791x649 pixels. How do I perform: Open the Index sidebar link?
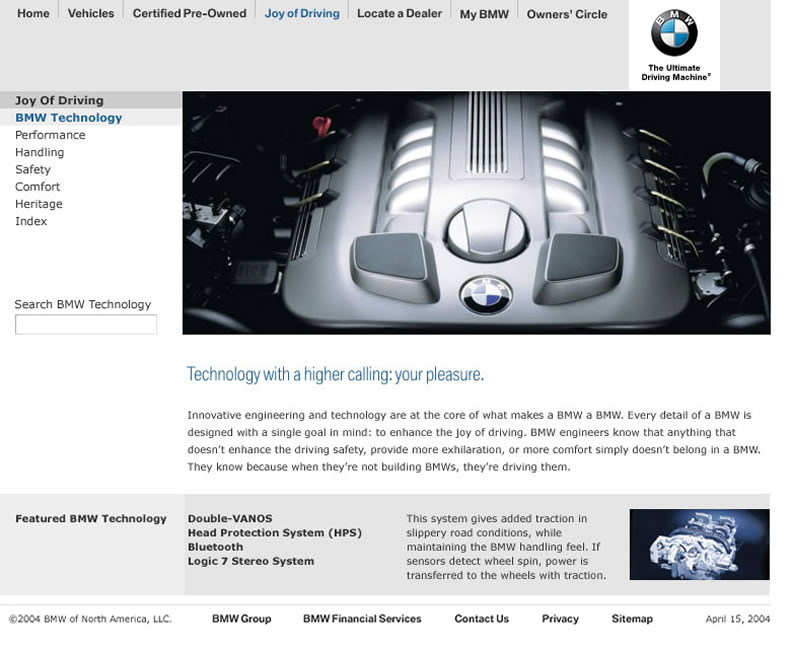(31, 221)
